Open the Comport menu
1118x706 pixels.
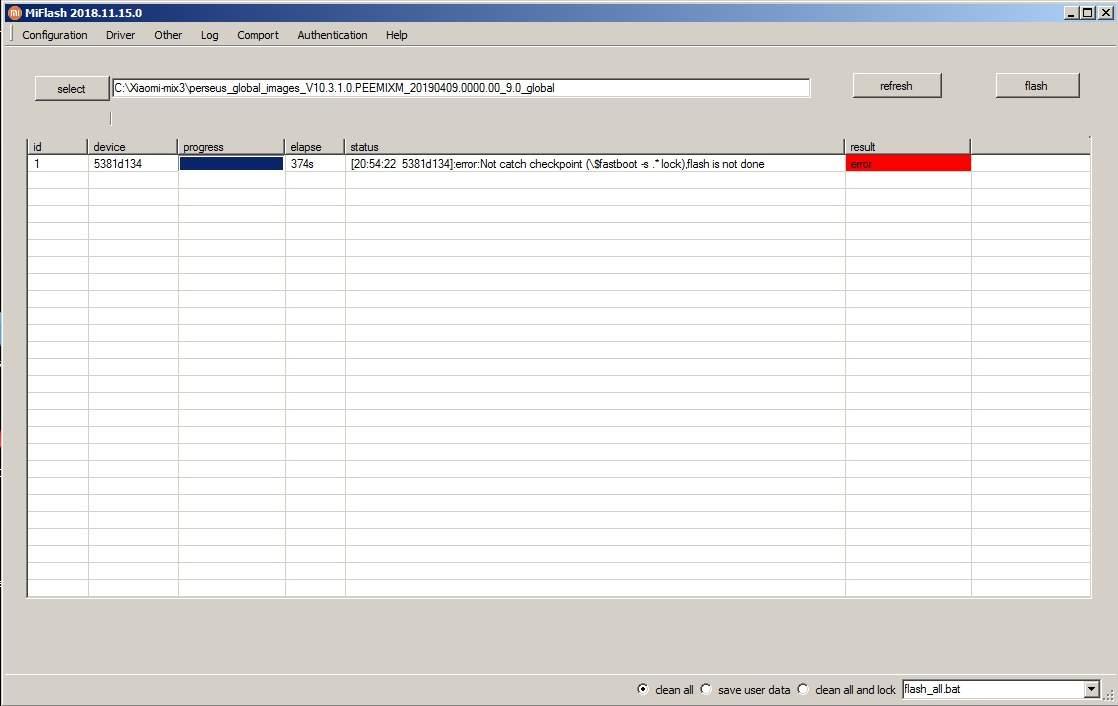point(258,35)
